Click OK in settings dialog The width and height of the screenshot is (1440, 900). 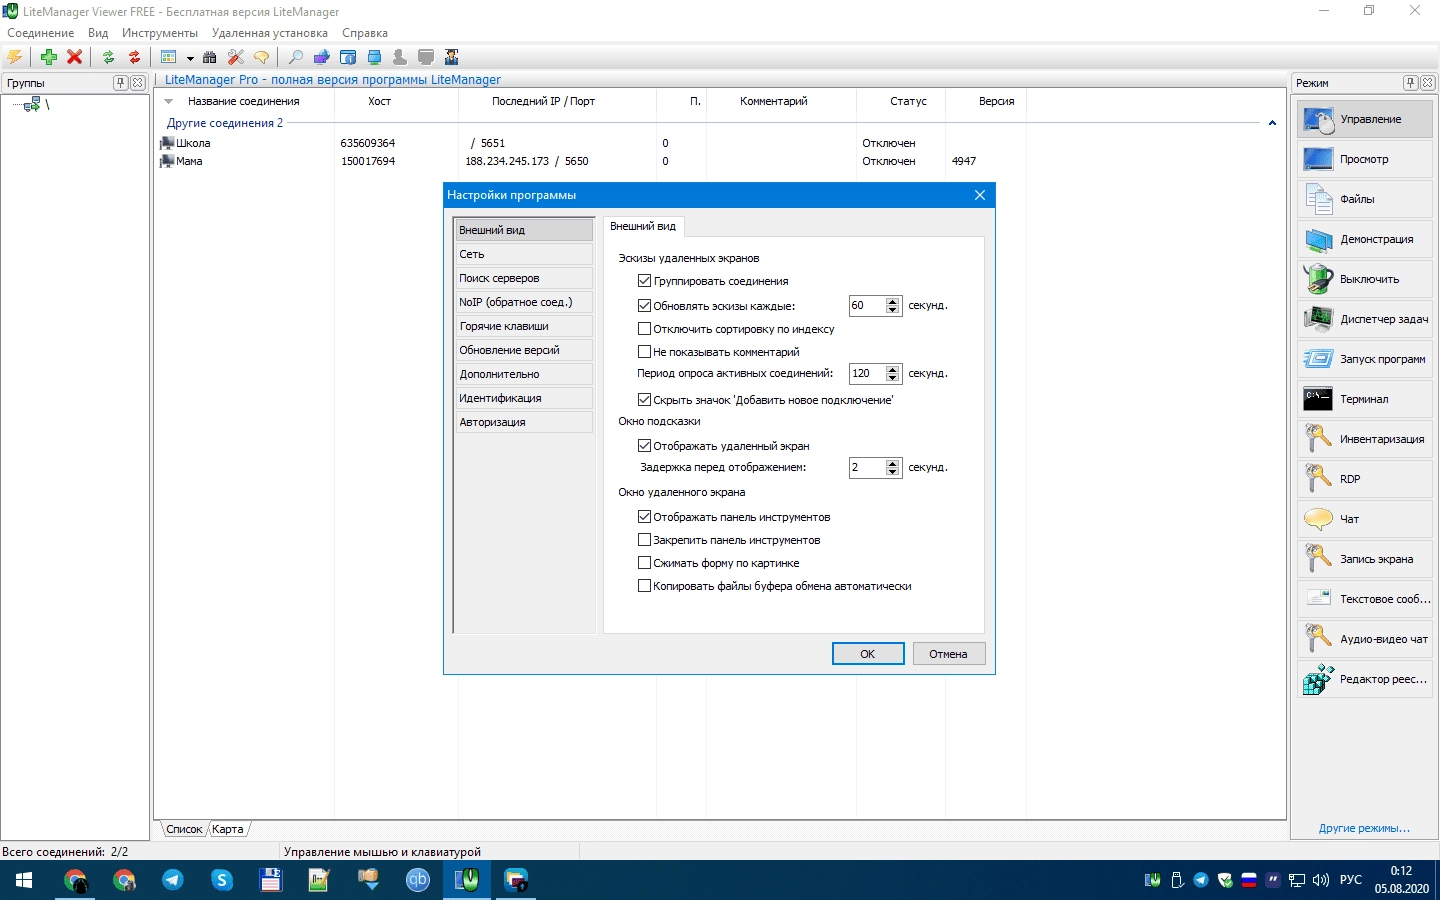(x=868, y=654)
